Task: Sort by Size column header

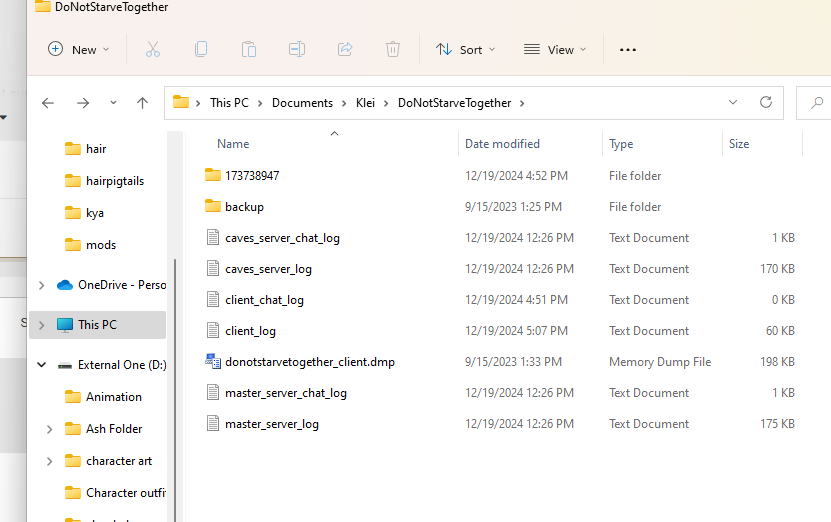Action: tap(739, 144)
